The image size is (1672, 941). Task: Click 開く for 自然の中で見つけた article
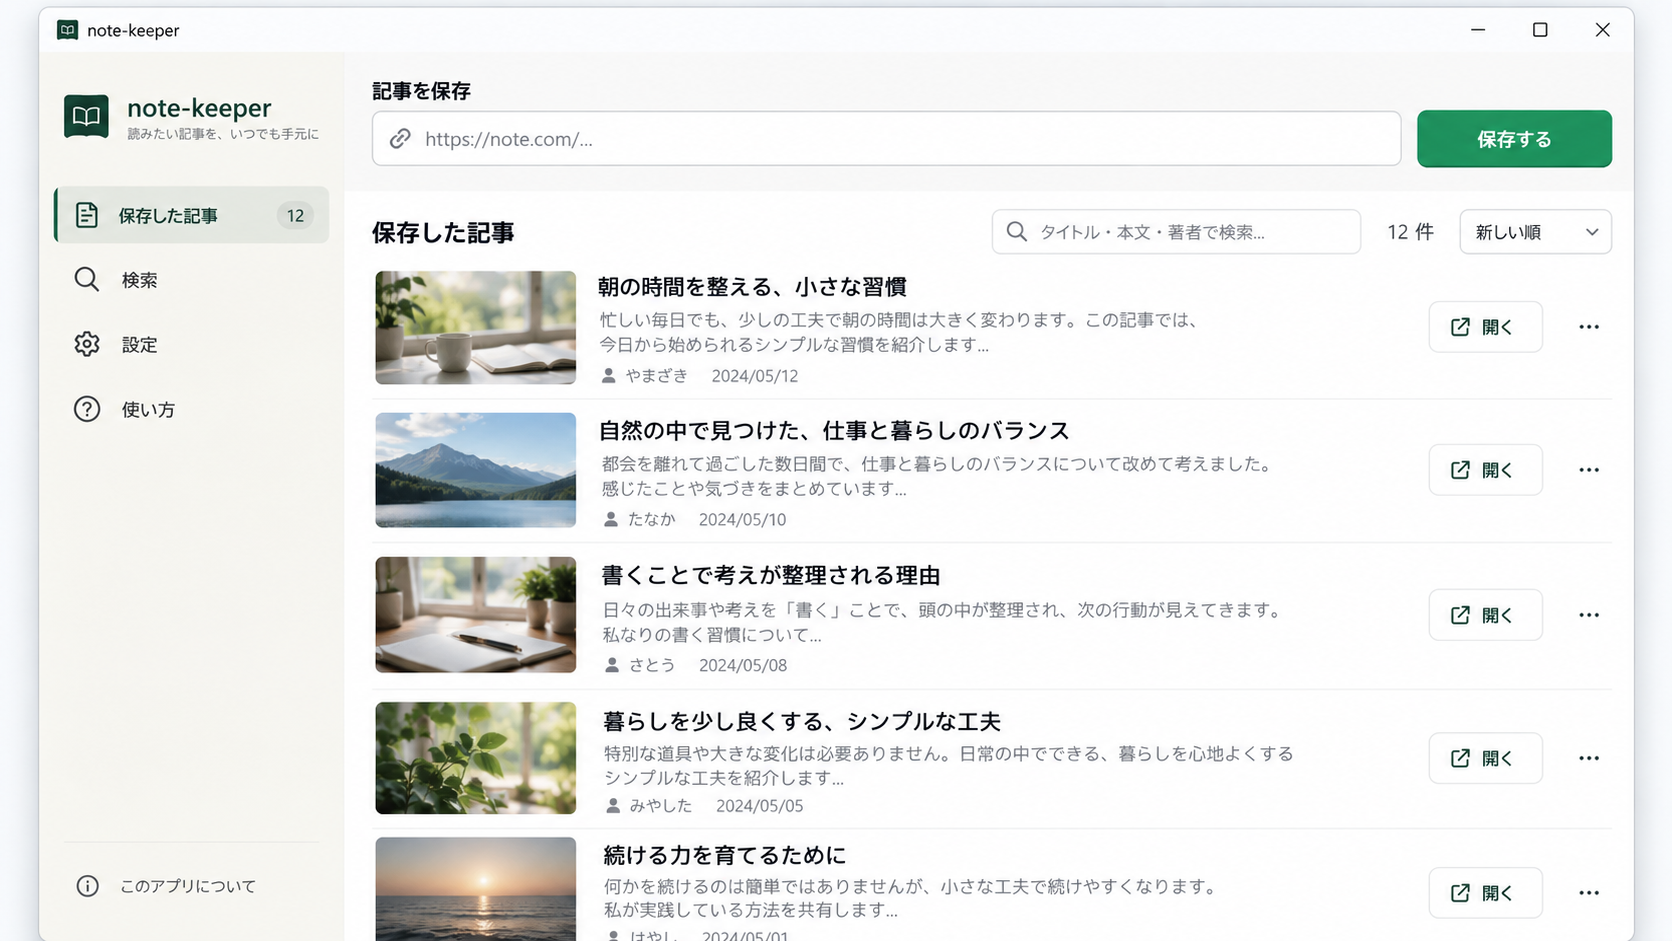point(1485,470)
